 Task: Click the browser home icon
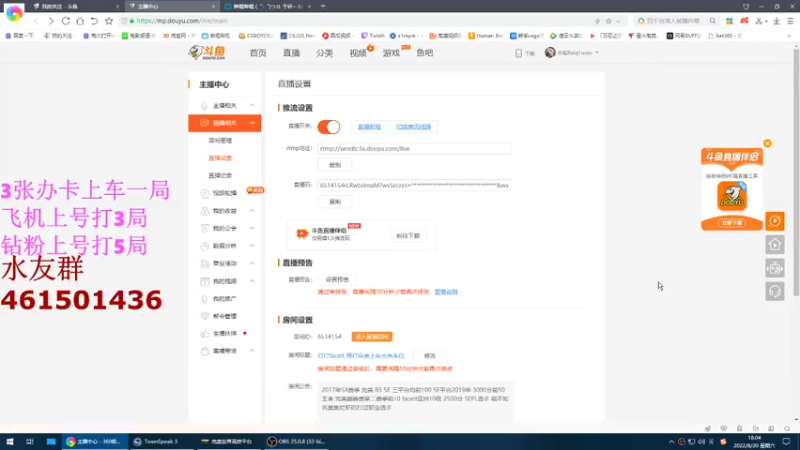80,21
